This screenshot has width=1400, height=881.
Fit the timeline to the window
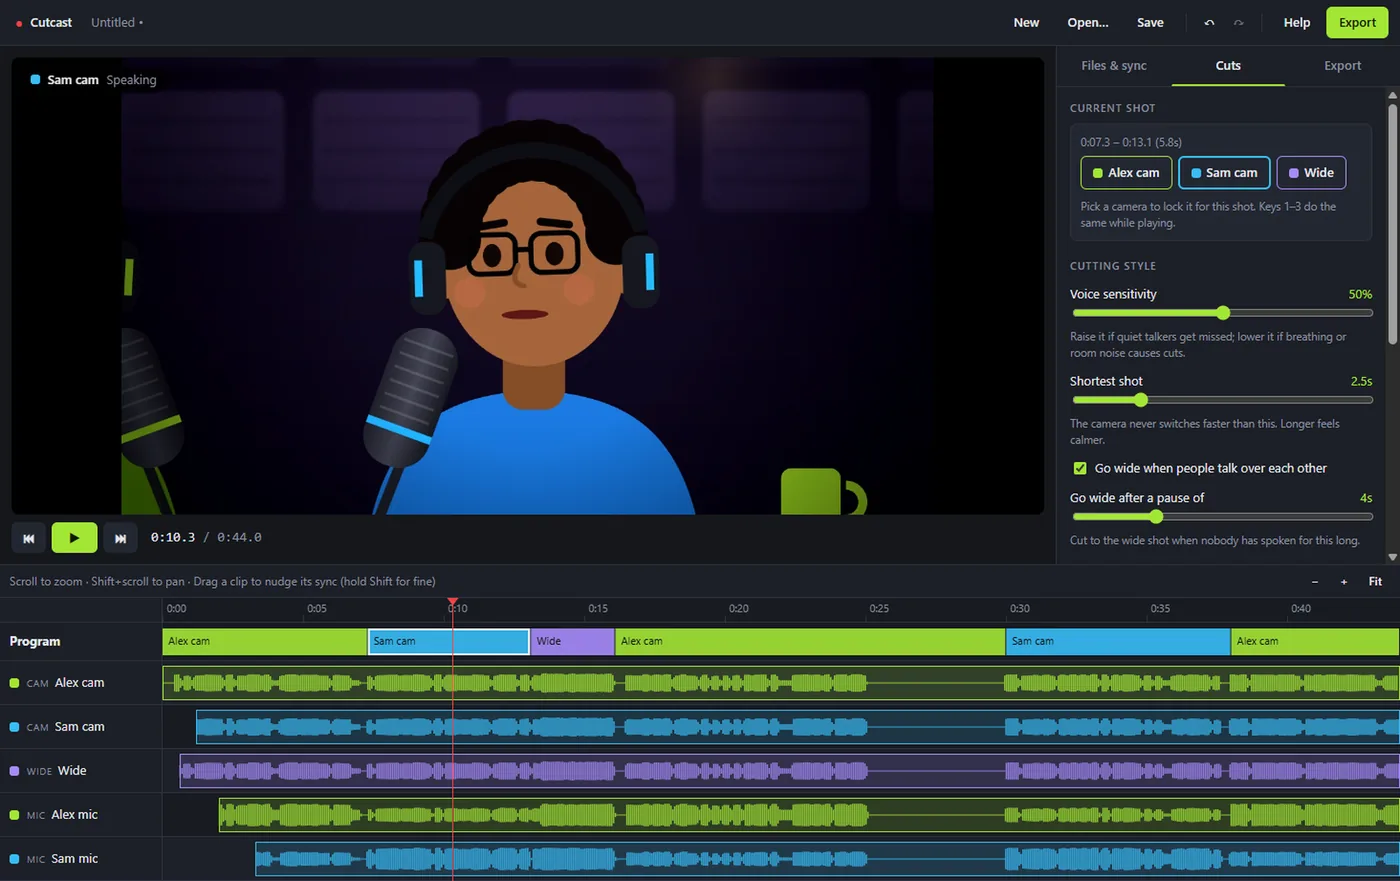tap(1375, 582)
